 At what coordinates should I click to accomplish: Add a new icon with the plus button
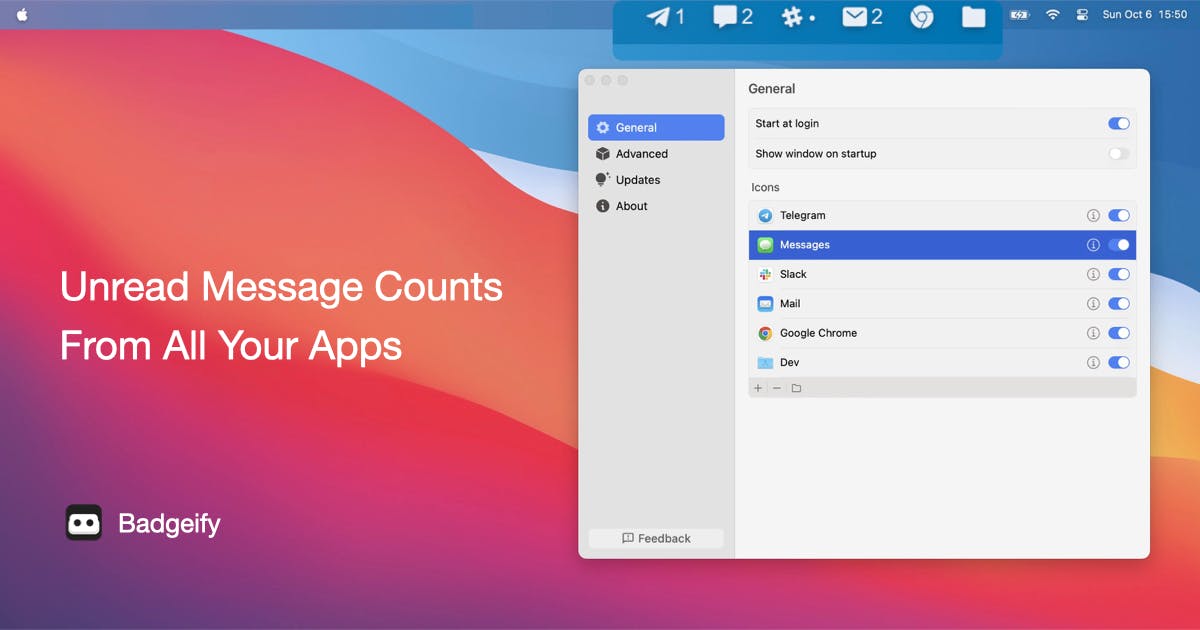[x=758, y=388]
